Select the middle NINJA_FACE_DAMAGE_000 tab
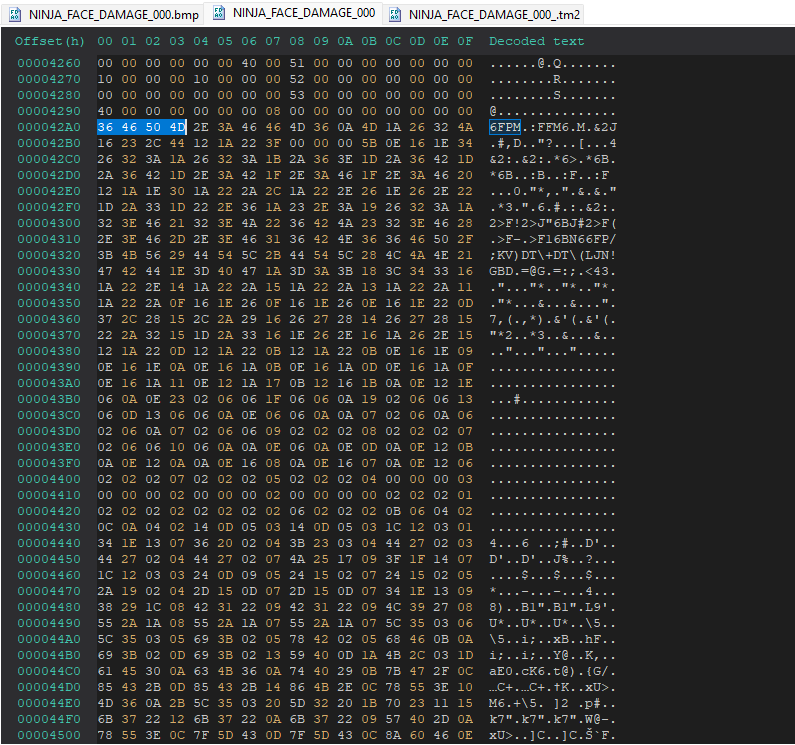This screenshot has width=795, height=745. pos(294,13)
